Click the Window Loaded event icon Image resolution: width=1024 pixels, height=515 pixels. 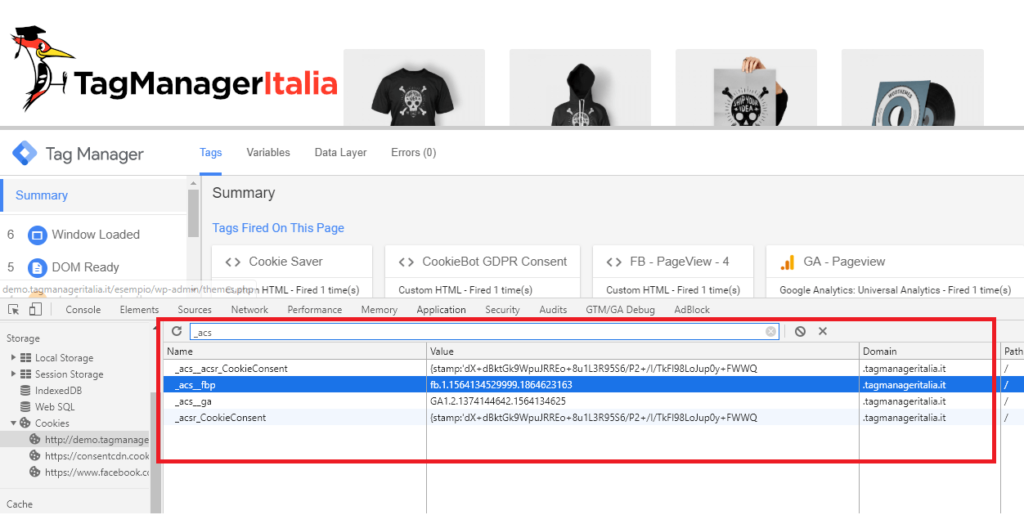pyautogui.click(x=37, y=235)
